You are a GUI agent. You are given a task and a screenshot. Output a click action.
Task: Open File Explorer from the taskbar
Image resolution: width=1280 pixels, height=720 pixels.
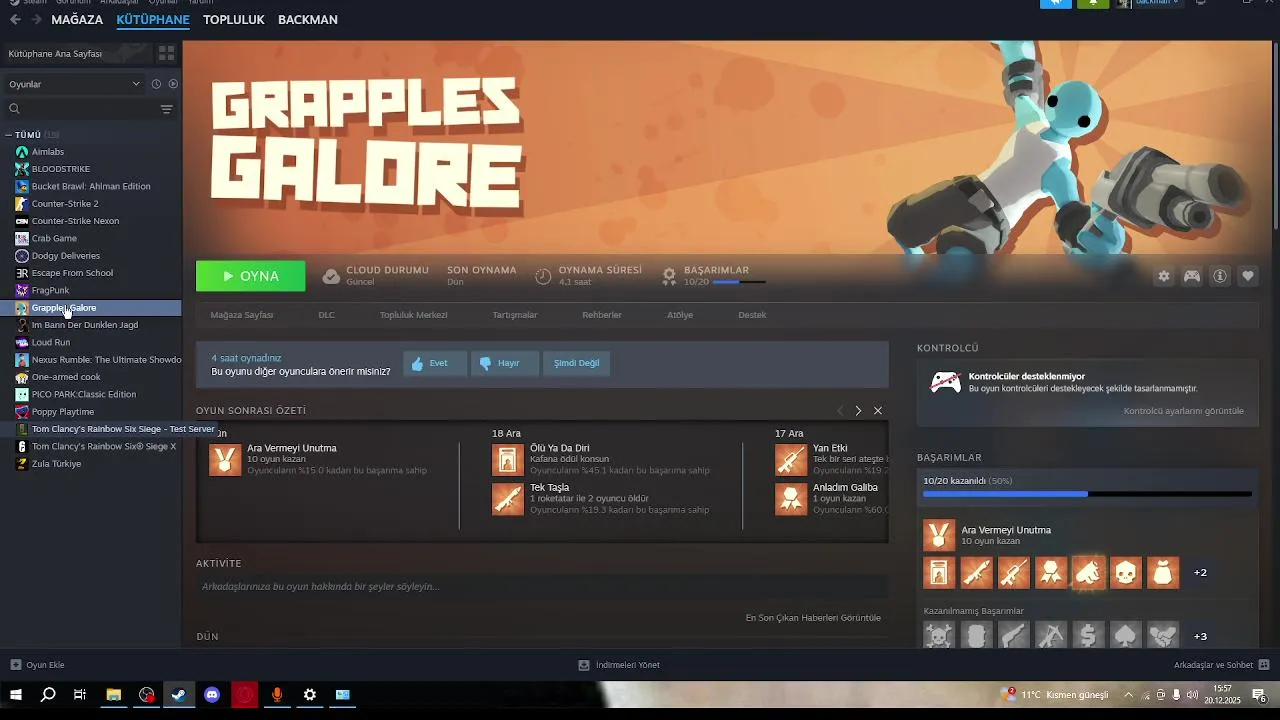tap(114, 695)
